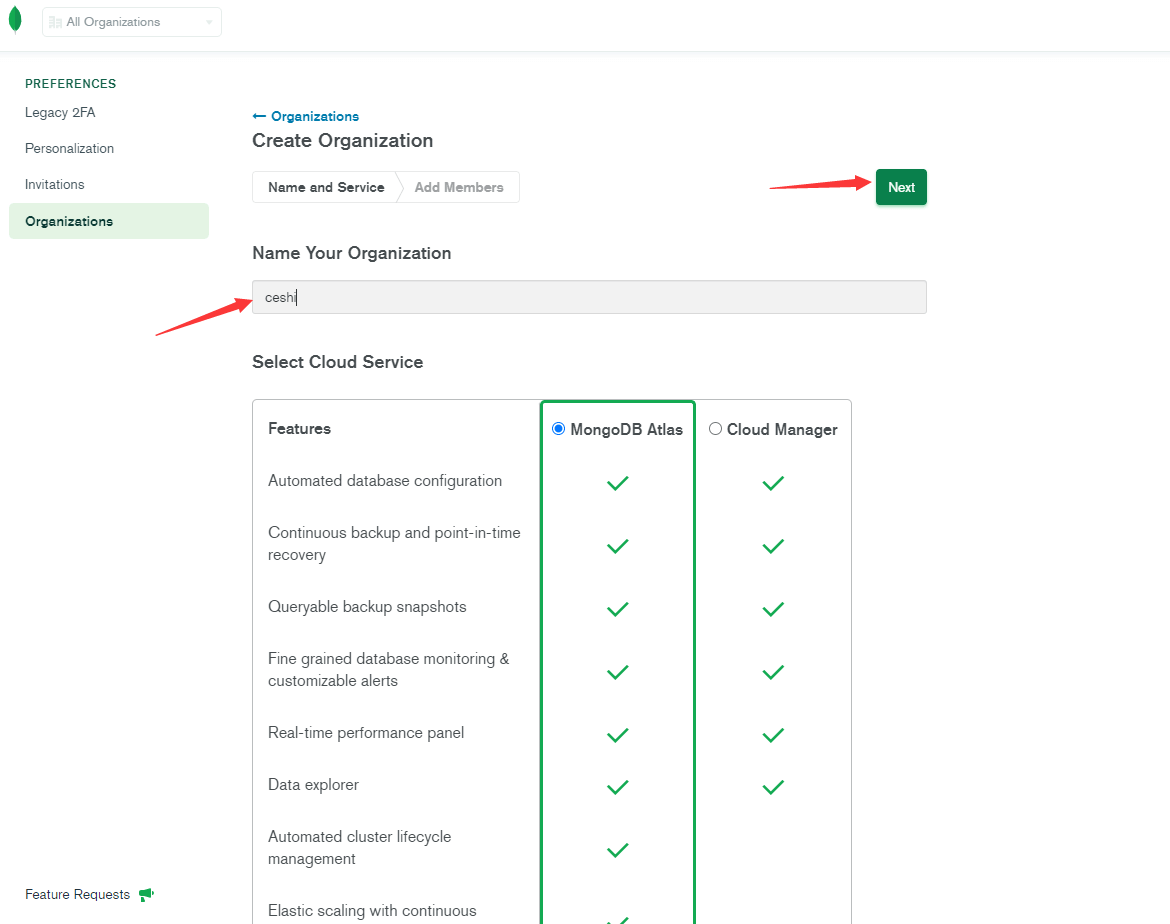1170x924 pixels.
Task: Focus the organization name input field
Action: (589, 297)
